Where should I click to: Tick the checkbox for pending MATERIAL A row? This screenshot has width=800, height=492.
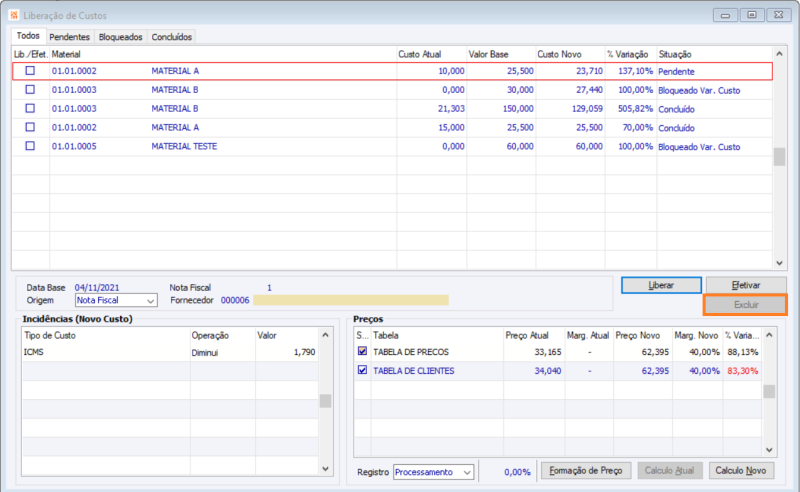tap(30, 71)
